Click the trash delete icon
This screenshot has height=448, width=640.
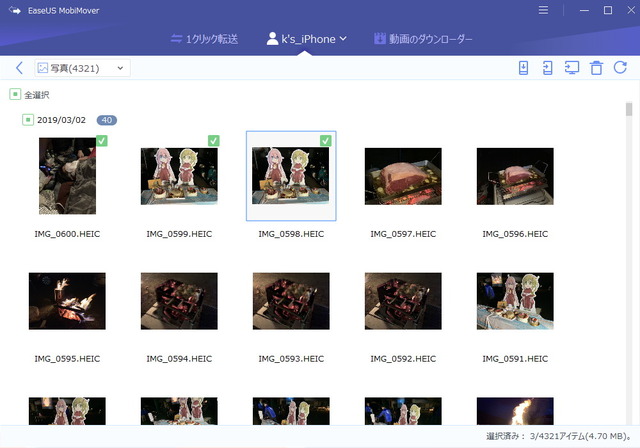tap(596, 68)
